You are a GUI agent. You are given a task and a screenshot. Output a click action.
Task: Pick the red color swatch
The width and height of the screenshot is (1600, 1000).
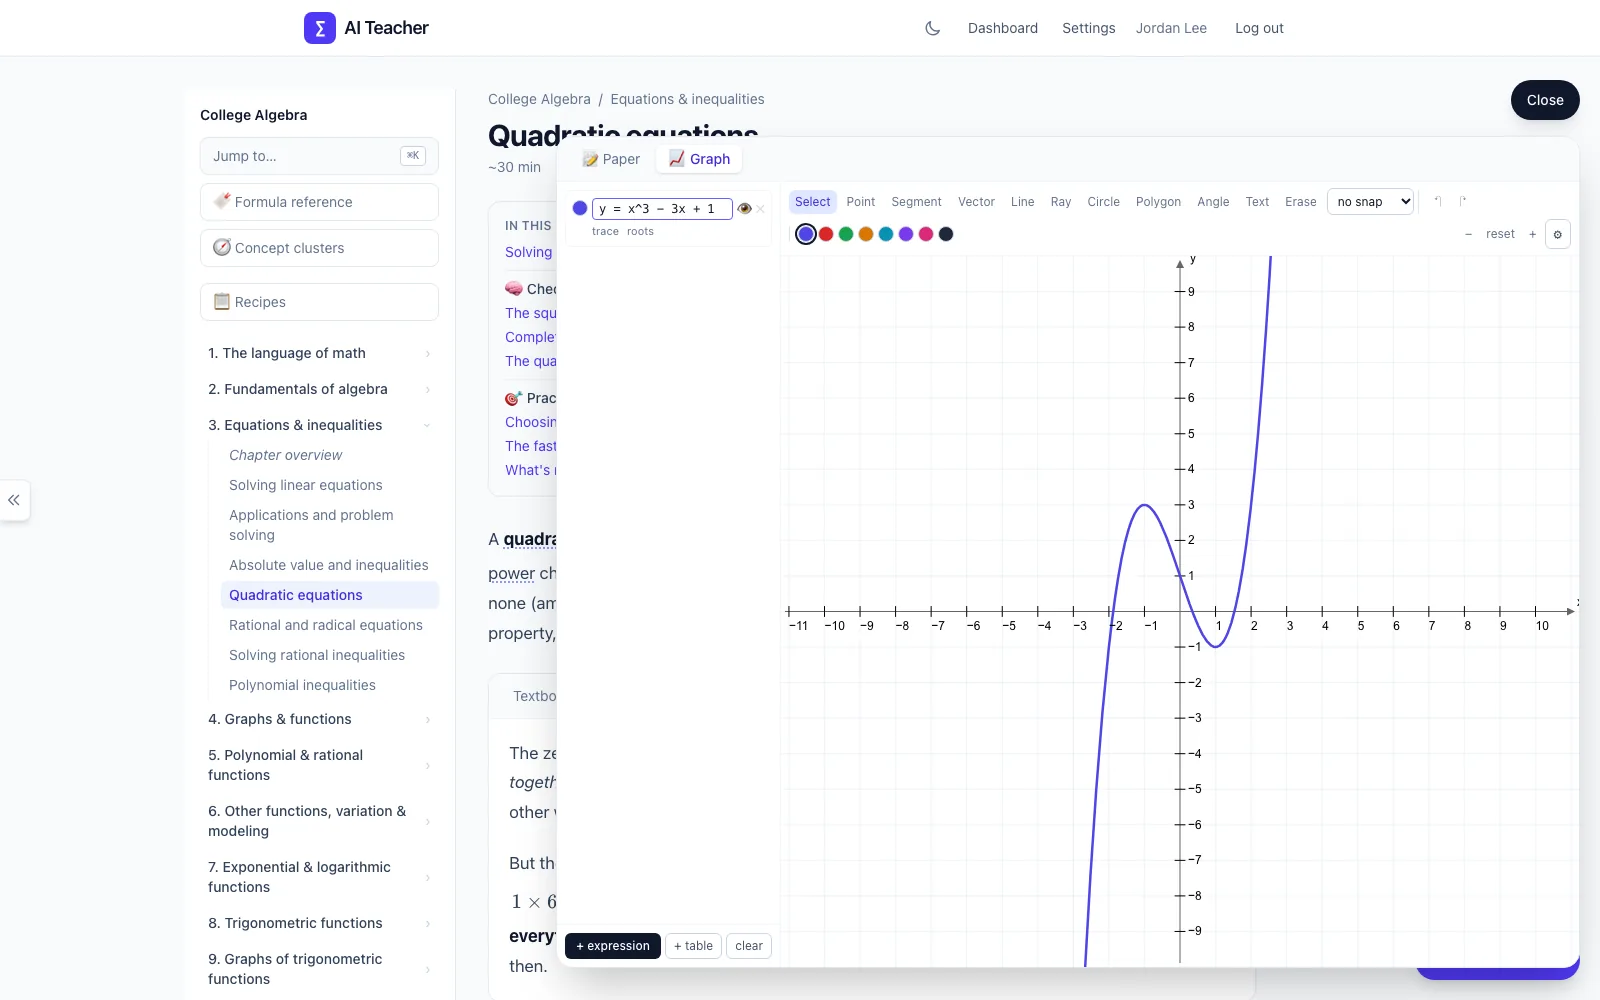click(826, 234)
